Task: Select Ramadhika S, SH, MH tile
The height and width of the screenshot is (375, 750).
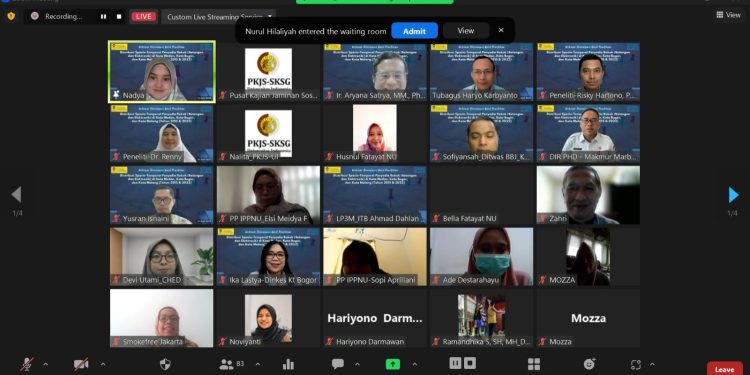Action: click(x=482, y=318)
